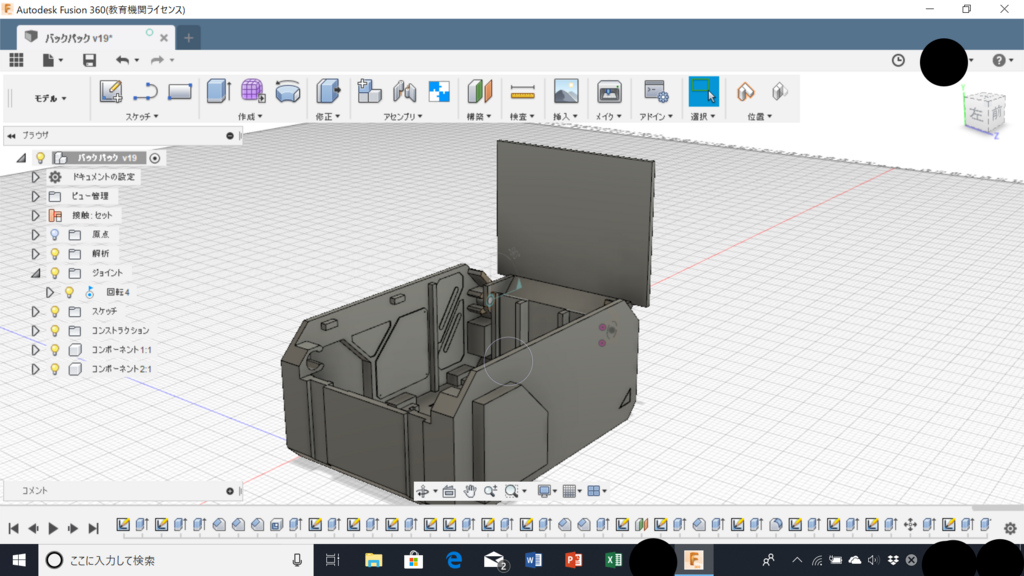Choose the Rectangle sketch tool
The width and height of the screenshot is (1024, 576).
click(180, 91)
